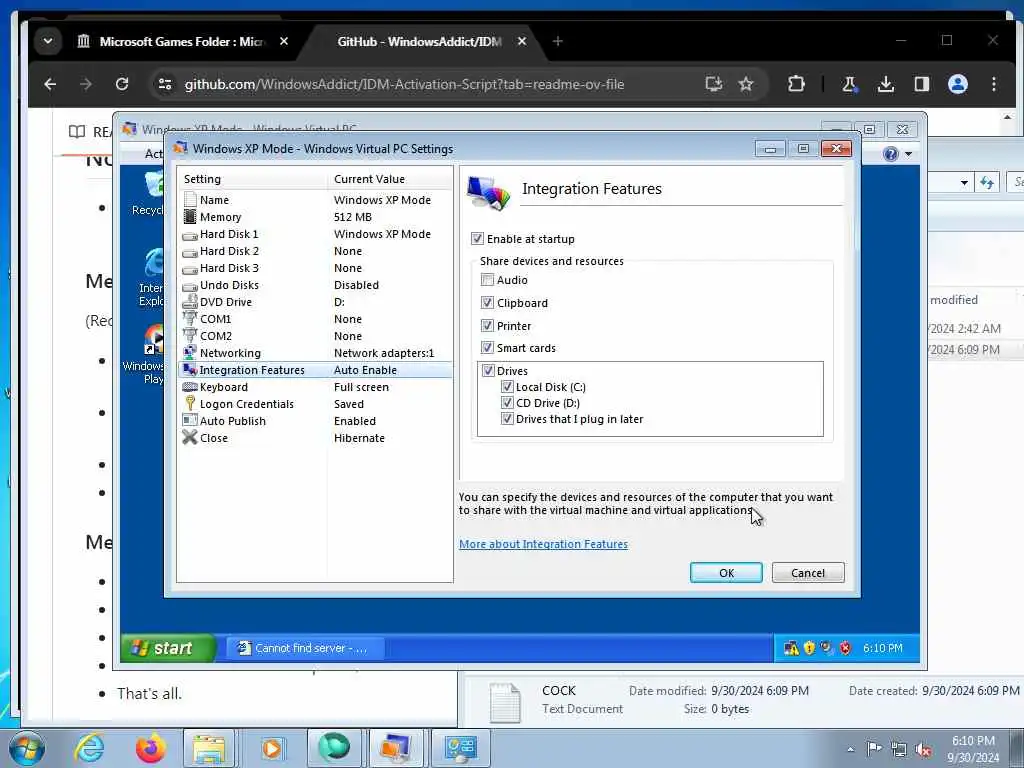This screenshot has height=768, width=1024.
Task: Uncheck CD Drive (D:) checkbox
Action: tap(507, 403)
